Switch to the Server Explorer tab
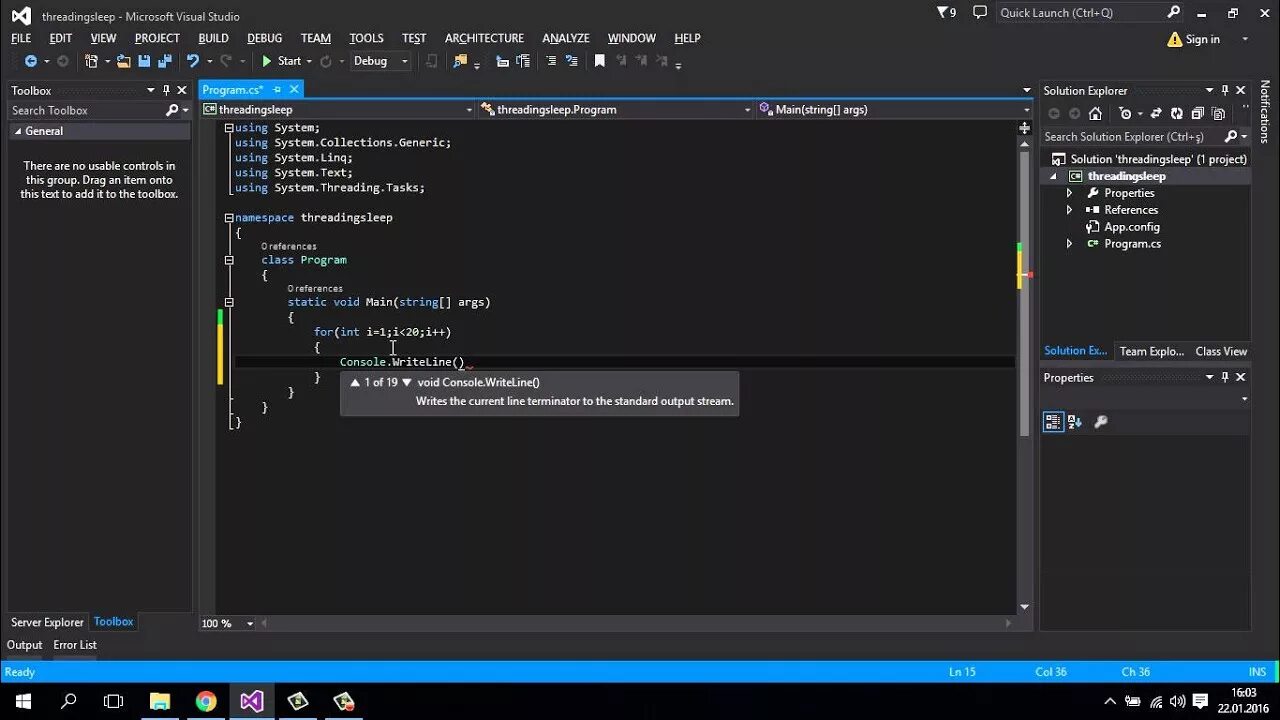The height and width of the screenshot is (720, 1280). [x=47, y=622]
